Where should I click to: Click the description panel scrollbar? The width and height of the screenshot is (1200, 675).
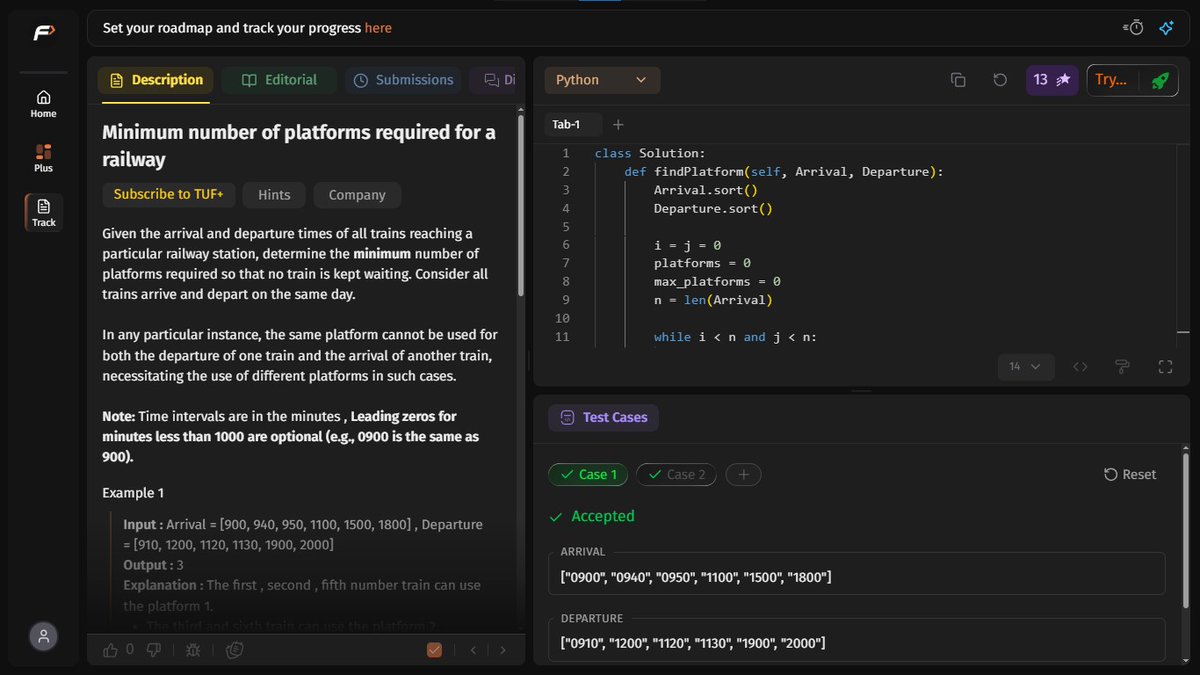point(520,205)
